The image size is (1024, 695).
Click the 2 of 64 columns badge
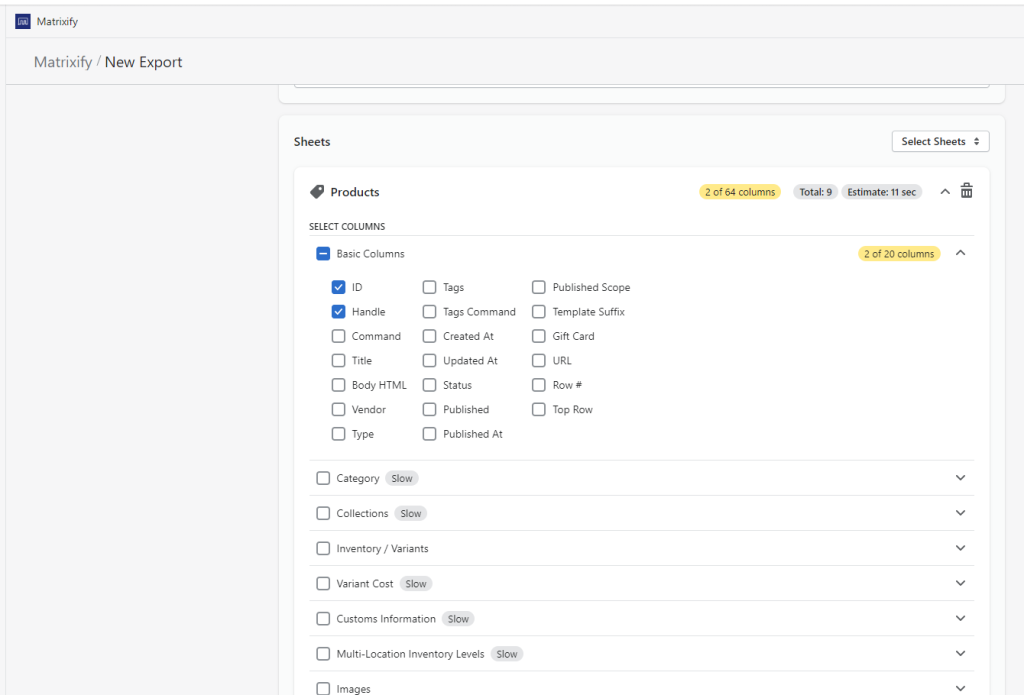pyautogui.click(x=739, y=191)
